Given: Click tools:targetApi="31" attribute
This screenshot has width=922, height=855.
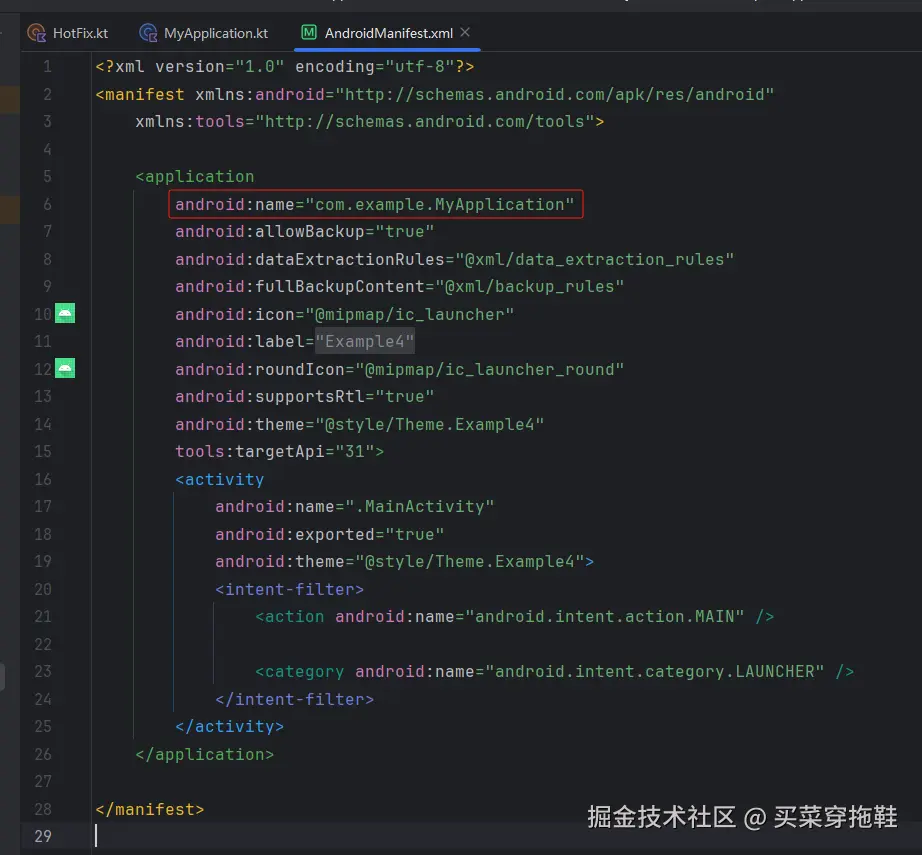Looking at the screenshot, I should pos(275,451).
